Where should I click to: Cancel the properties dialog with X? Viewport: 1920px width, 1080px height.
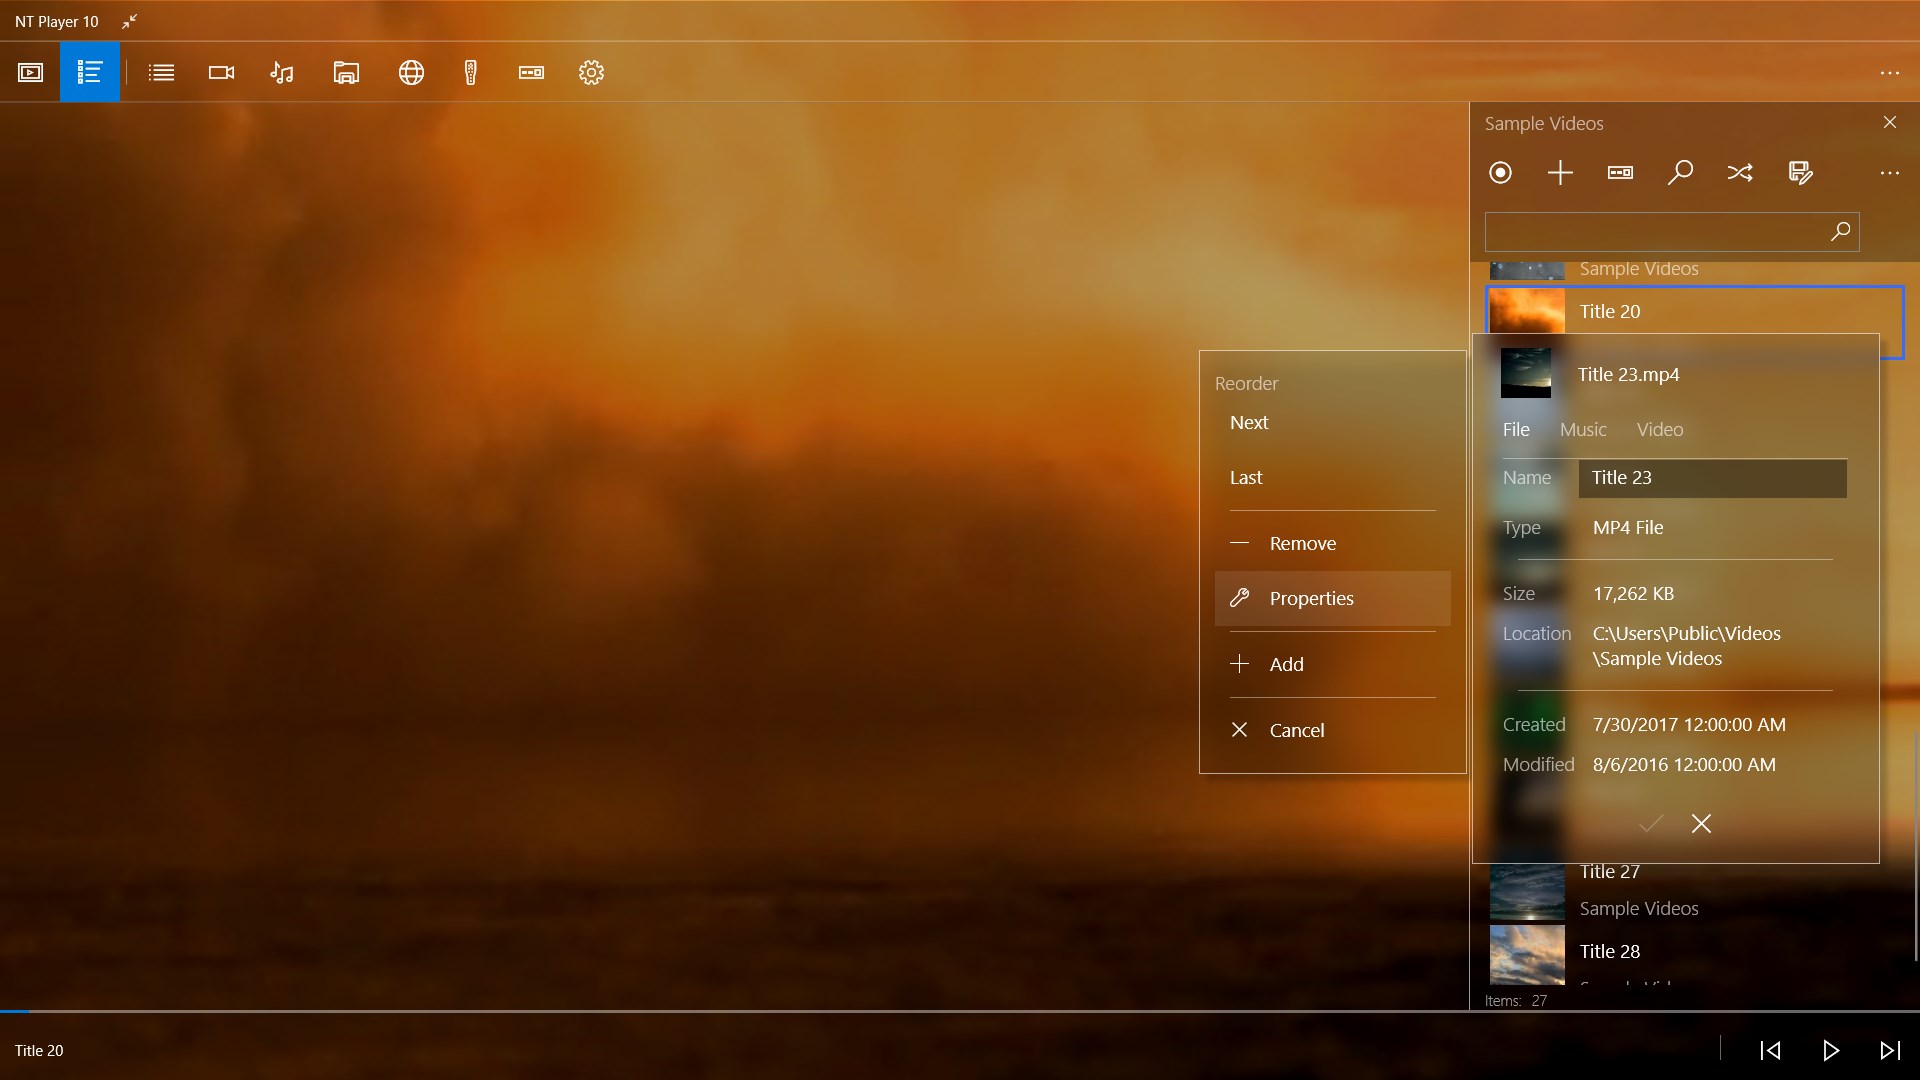(x=1701, y=823)
